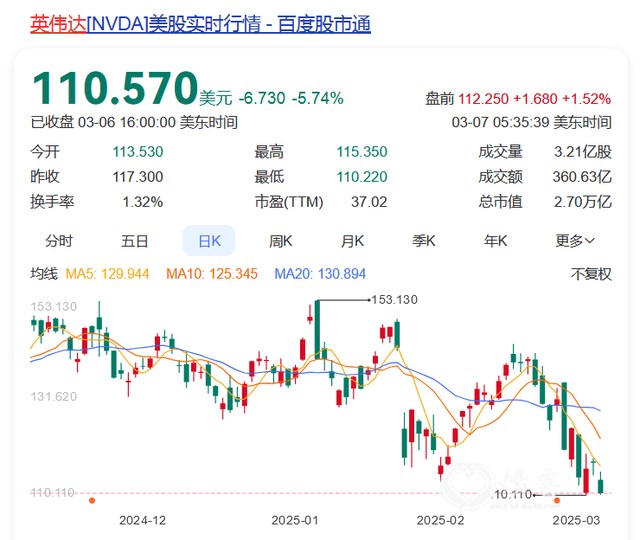Click the MA10: 125.345 indicator label

pyautogui.click(x=212, y=274)
